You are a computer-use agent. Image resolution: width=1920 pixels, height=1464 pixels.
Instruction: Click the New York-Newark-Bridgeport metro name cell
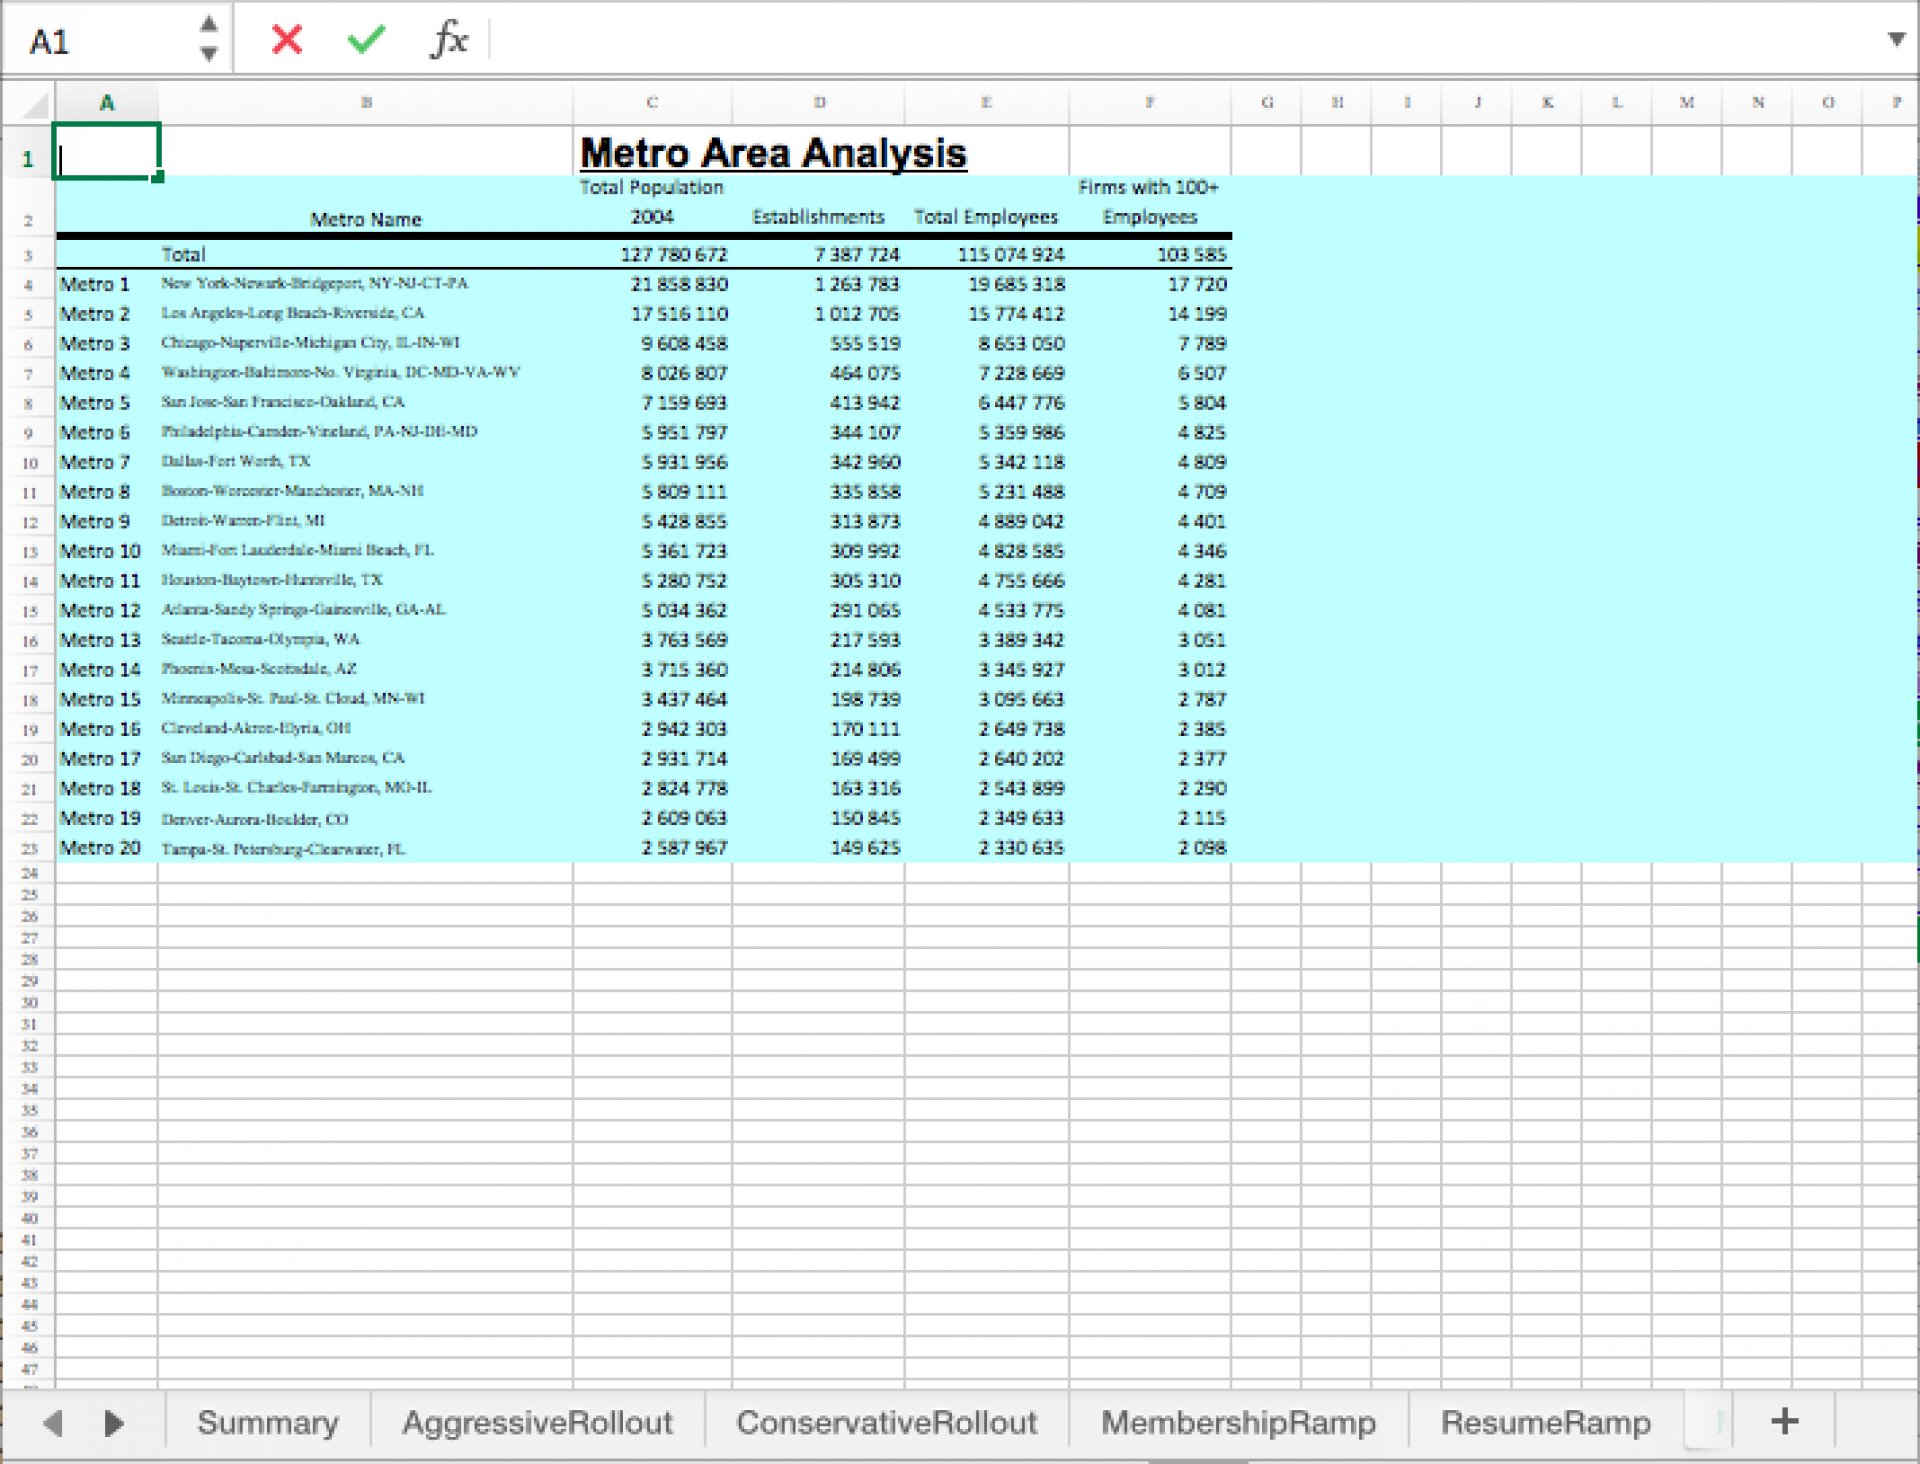(x=366, y=284)
